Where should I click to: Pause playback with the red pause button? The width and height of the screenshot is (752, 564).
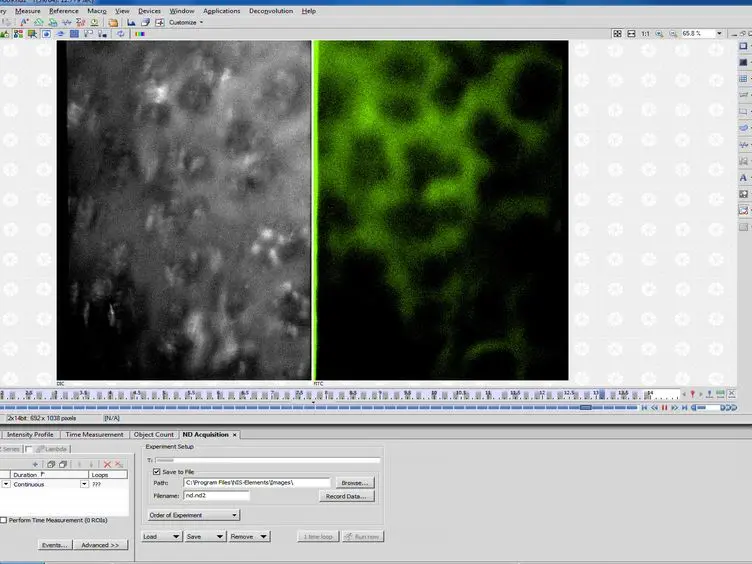point(664,408)
